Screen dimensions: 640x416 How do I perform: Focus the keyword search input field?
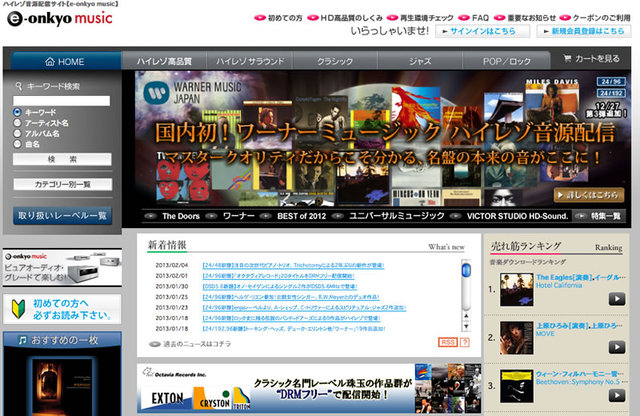click(x=62, y=100)
